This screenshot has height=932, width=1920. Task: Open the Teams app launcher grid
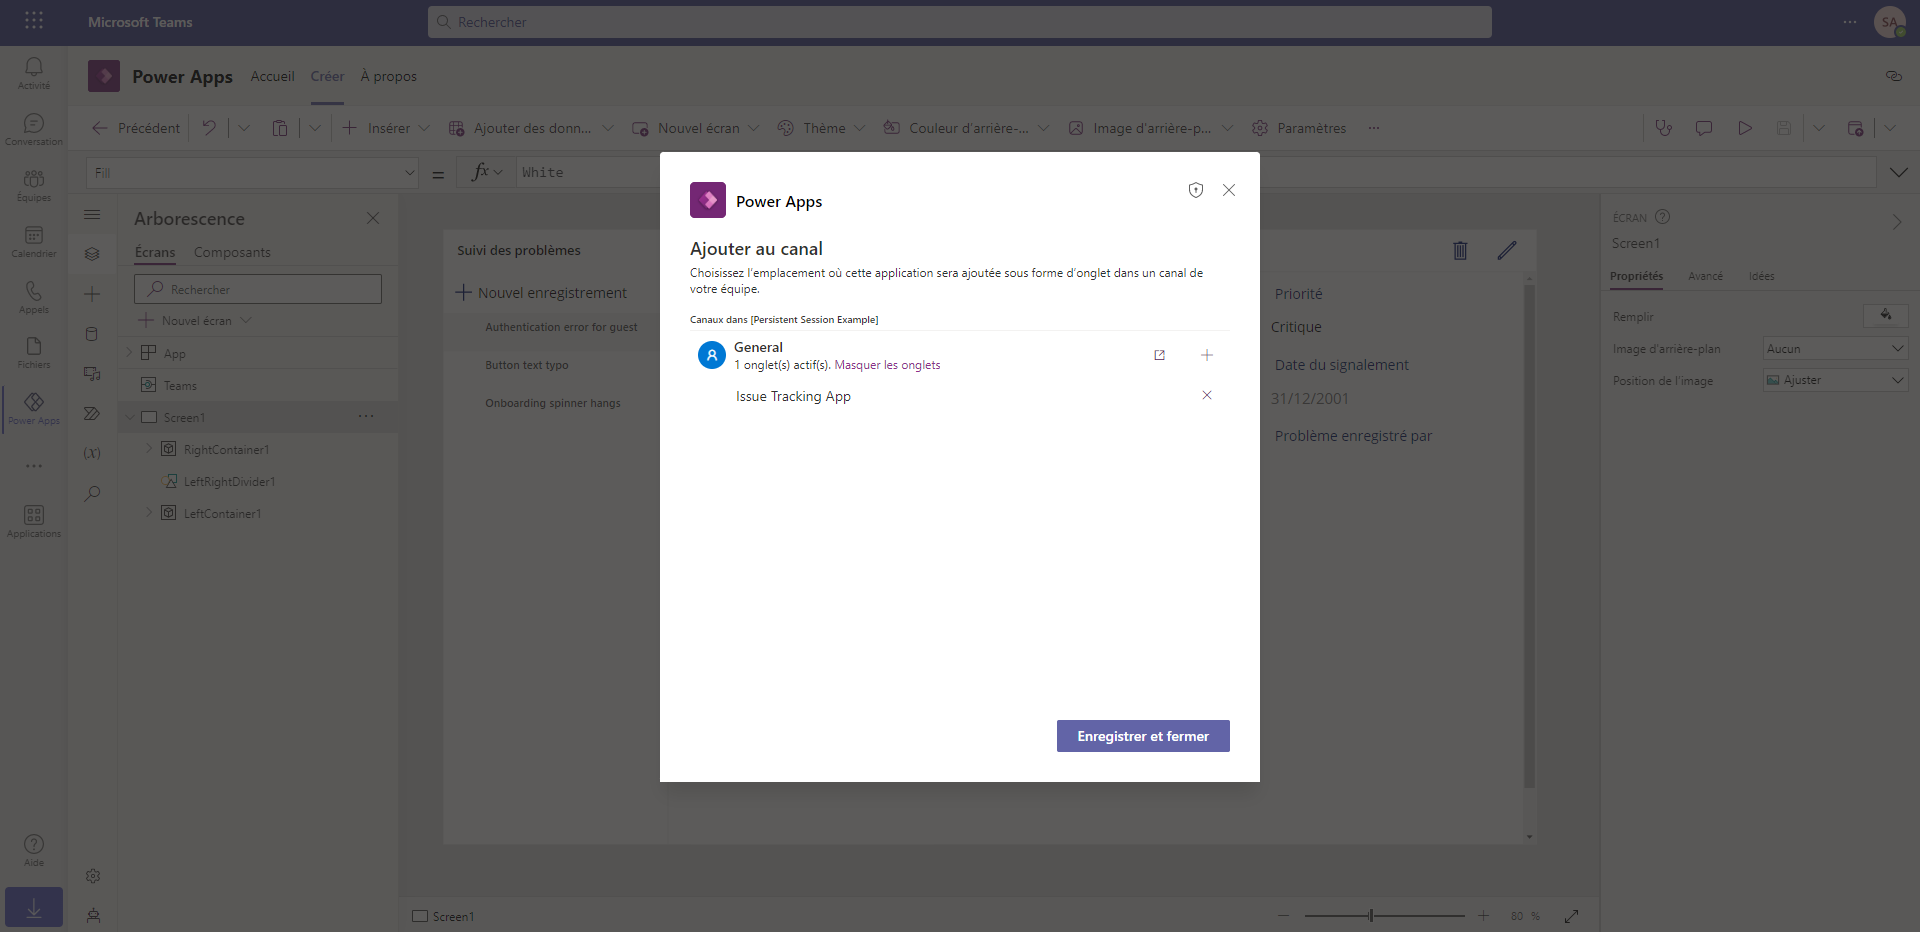coord(34,21)
